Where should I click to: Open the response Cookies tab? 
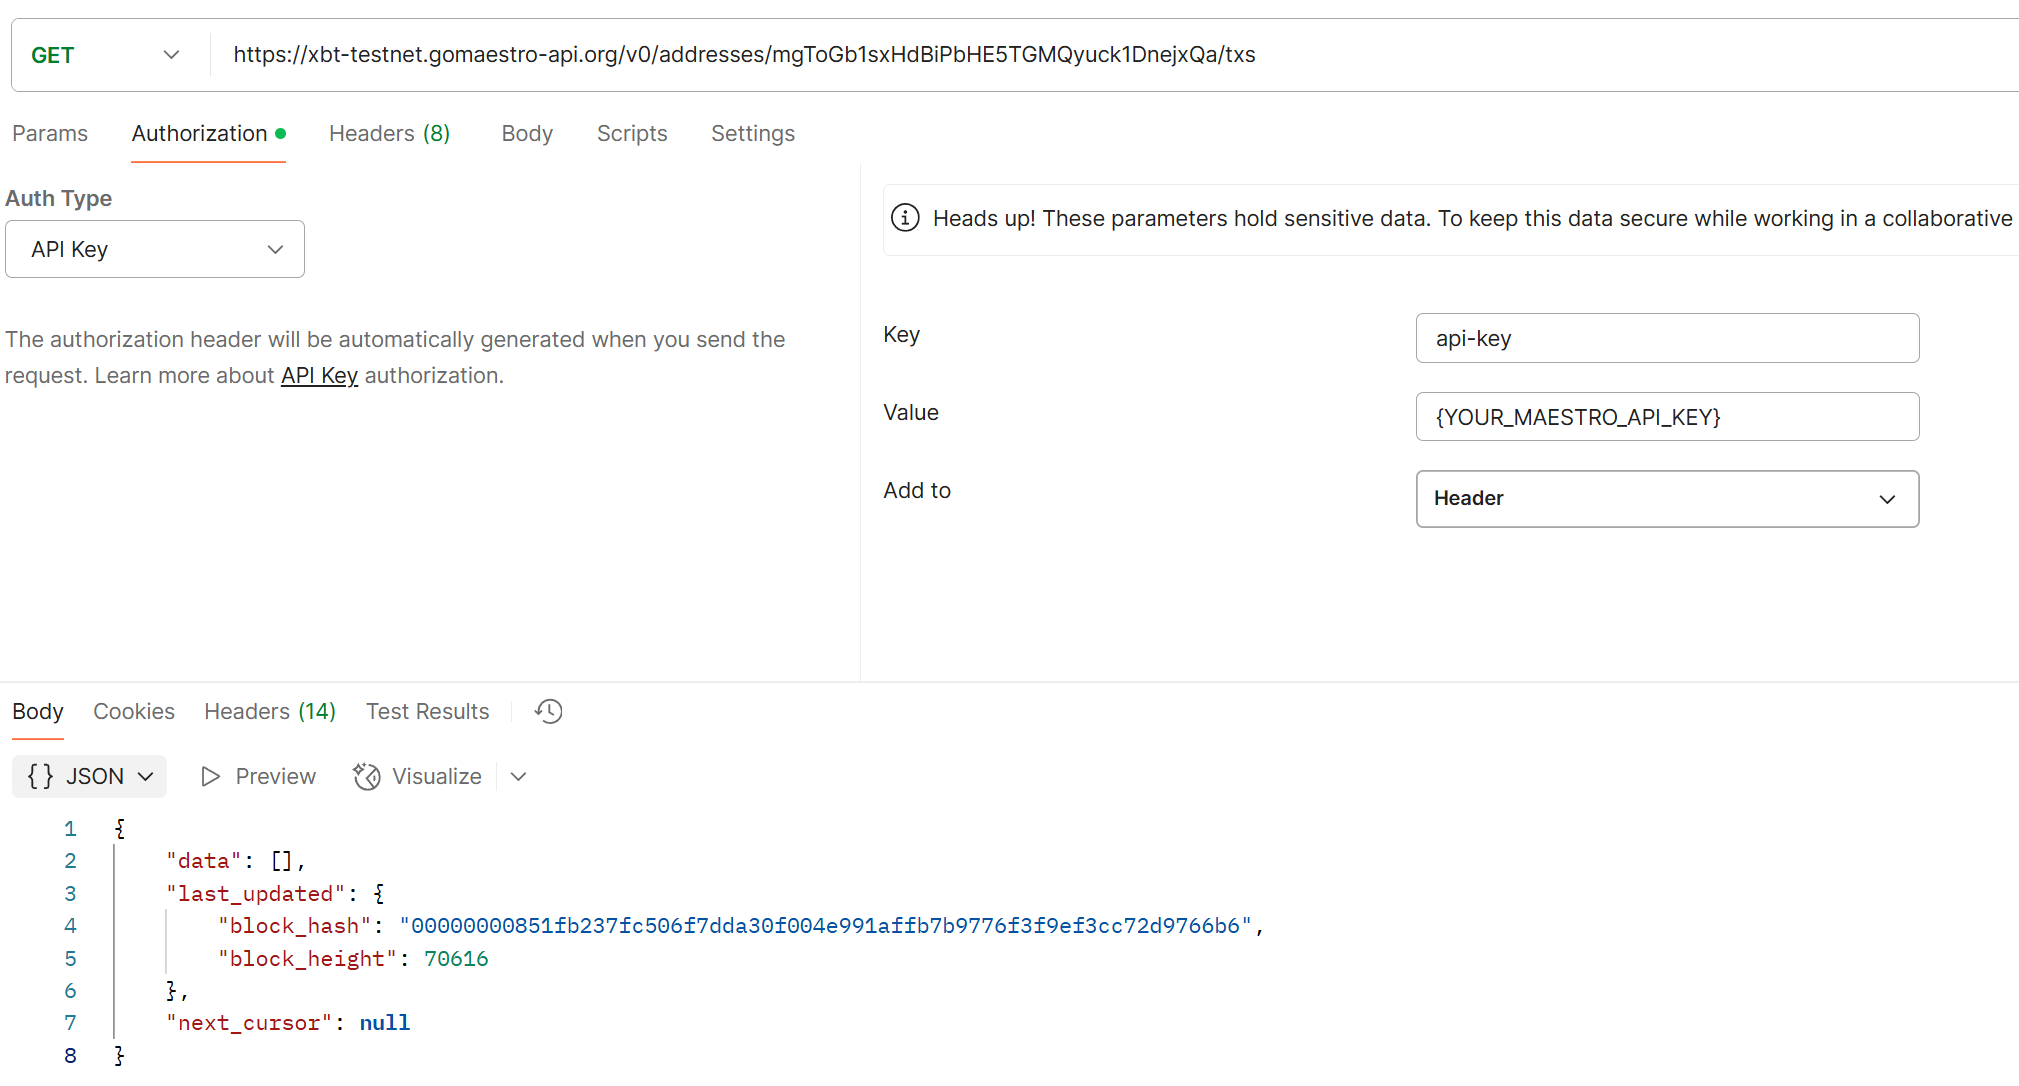tap(134, 712)
